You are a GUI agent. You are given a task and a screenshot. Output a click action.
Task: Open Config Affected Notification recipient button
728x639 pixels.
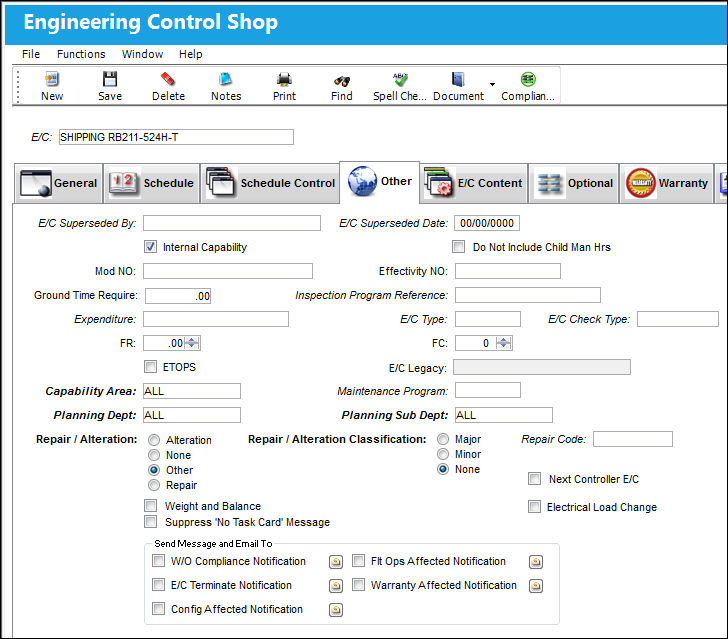click(x=336, y=610)
